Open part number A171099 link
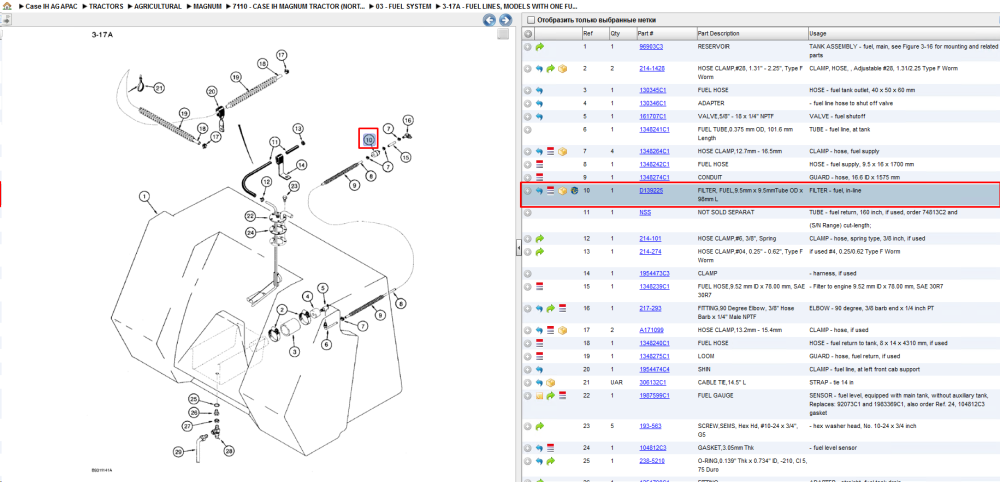Screen dimensions: 1000x482 (x=651, y=330)
